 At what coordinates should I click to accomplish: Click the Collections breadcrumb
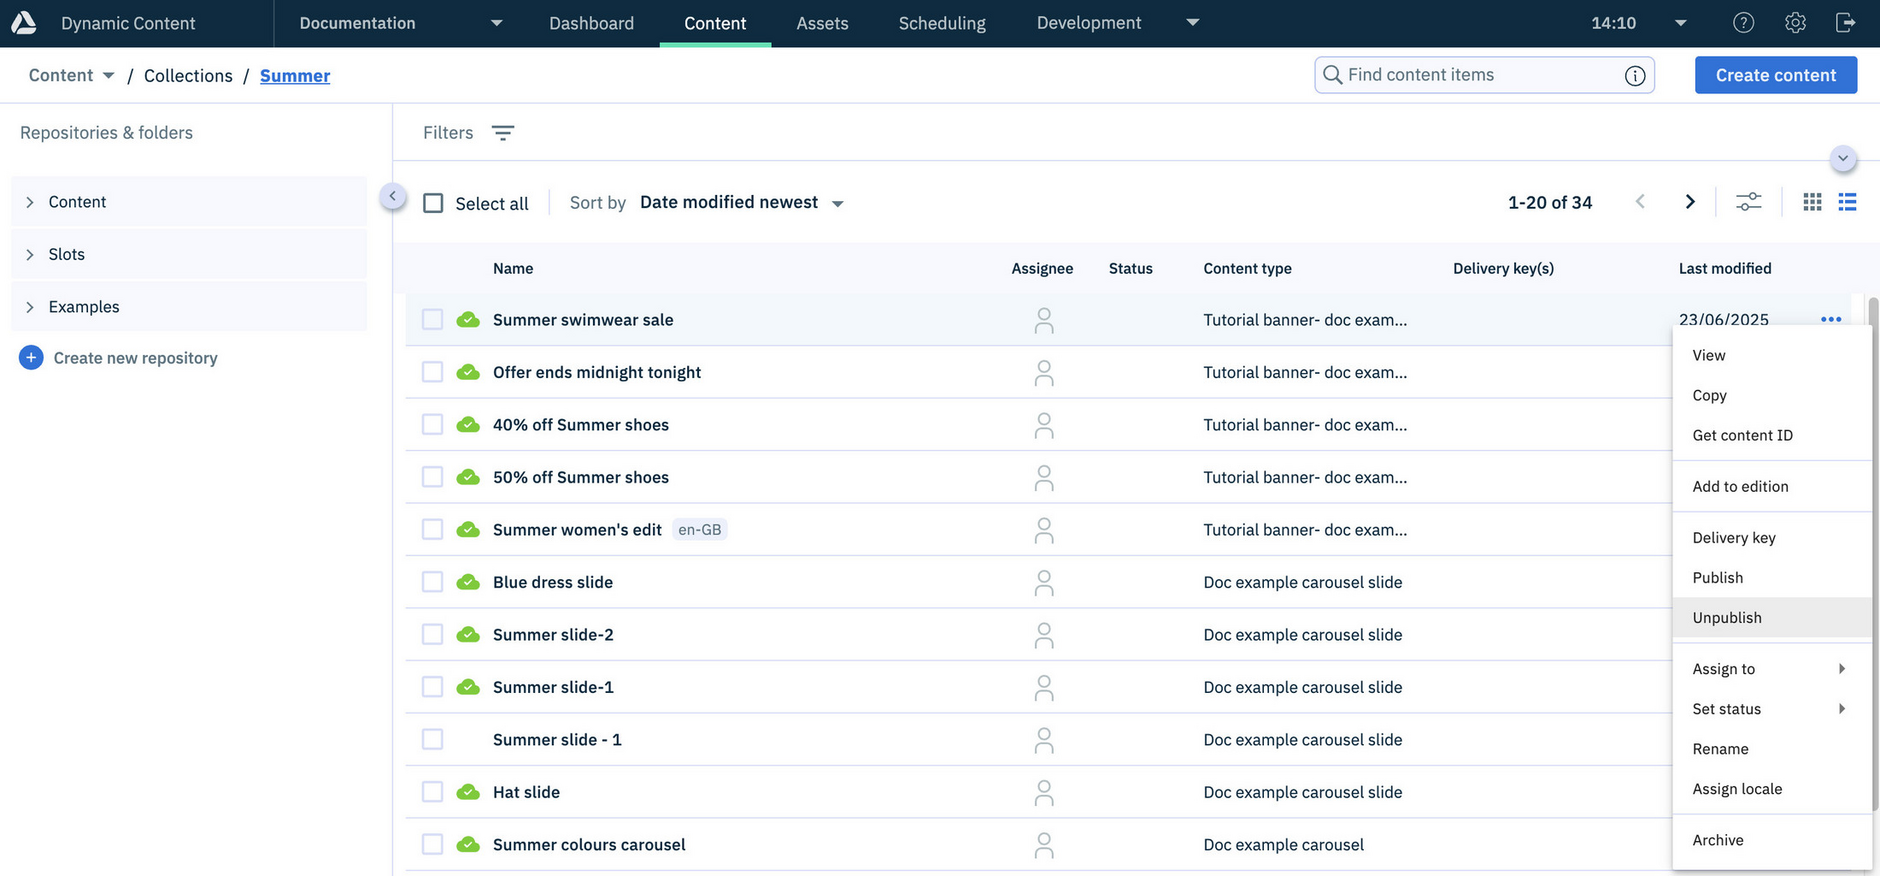pos(188,76)
